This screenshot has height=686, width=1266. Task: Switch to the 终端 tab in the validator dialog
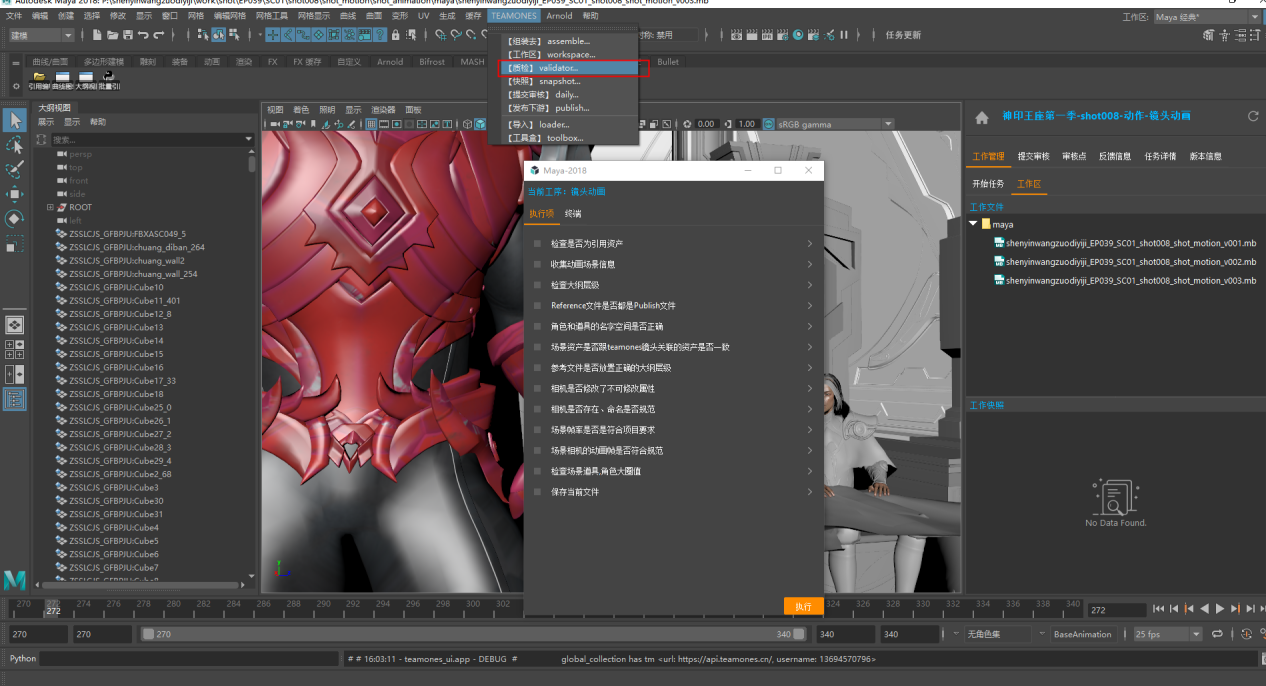point(573,214)
